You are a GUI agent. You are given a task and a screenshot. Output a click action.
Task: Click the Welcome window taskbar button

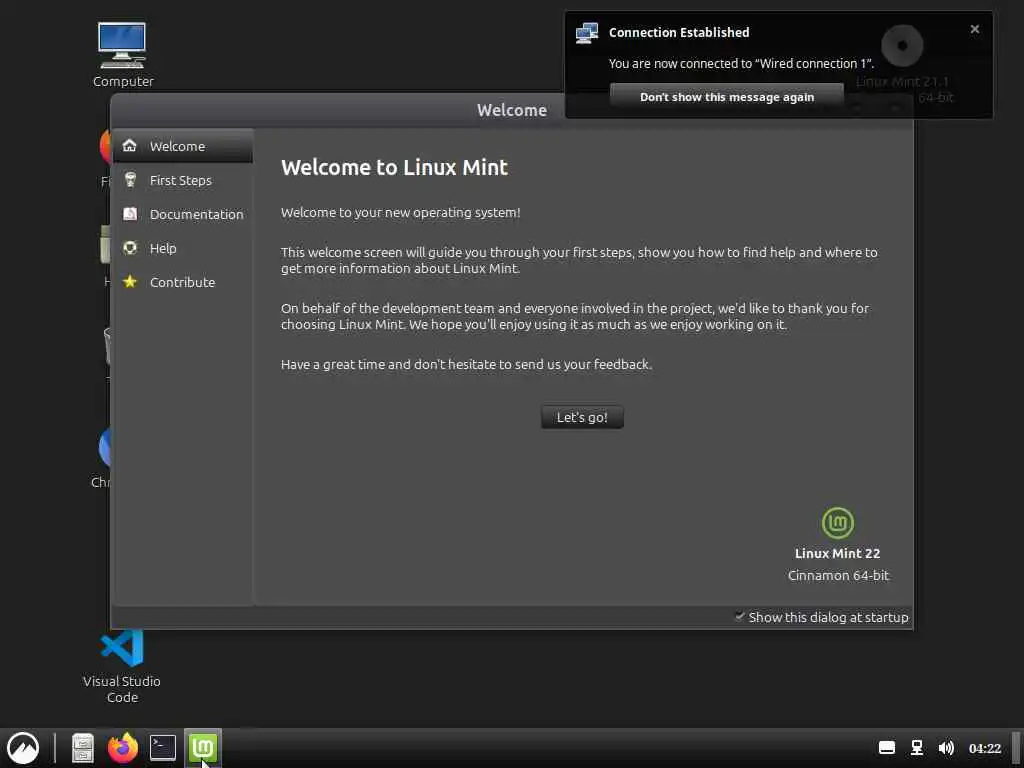[203, 748]
